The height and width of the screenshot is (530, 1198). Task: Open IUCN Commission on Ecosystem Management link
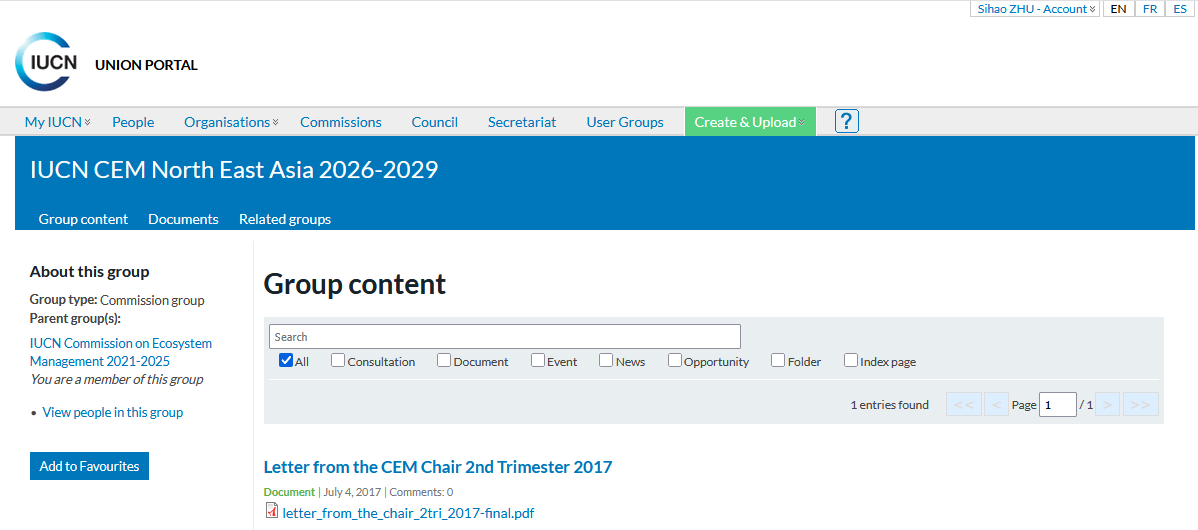pyautogui.click(x=121, y=352)
